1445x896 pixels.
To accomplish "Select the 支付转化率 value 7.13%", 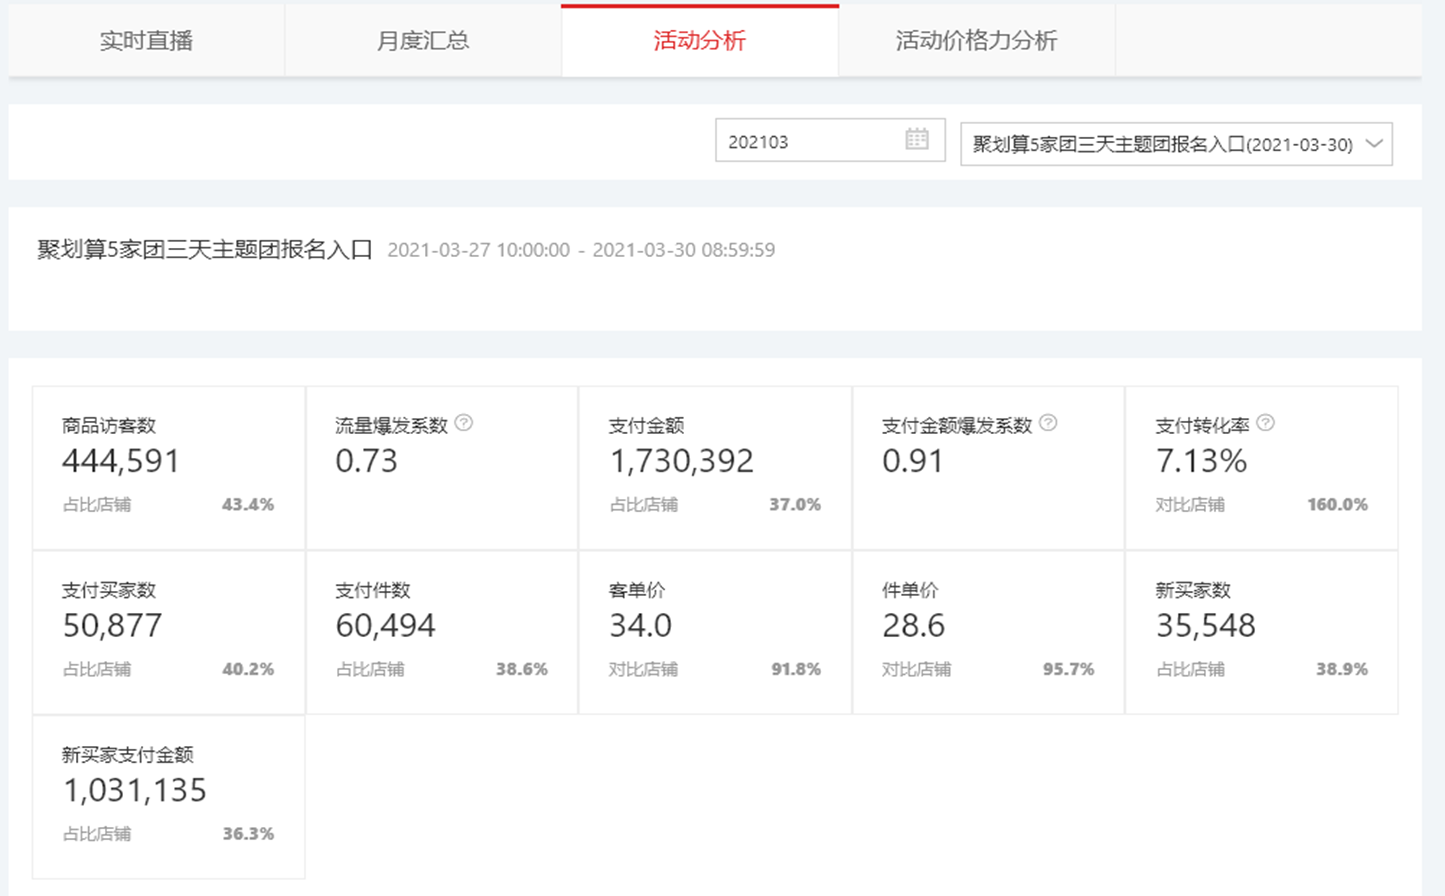I will click(x=1201, y=461).
